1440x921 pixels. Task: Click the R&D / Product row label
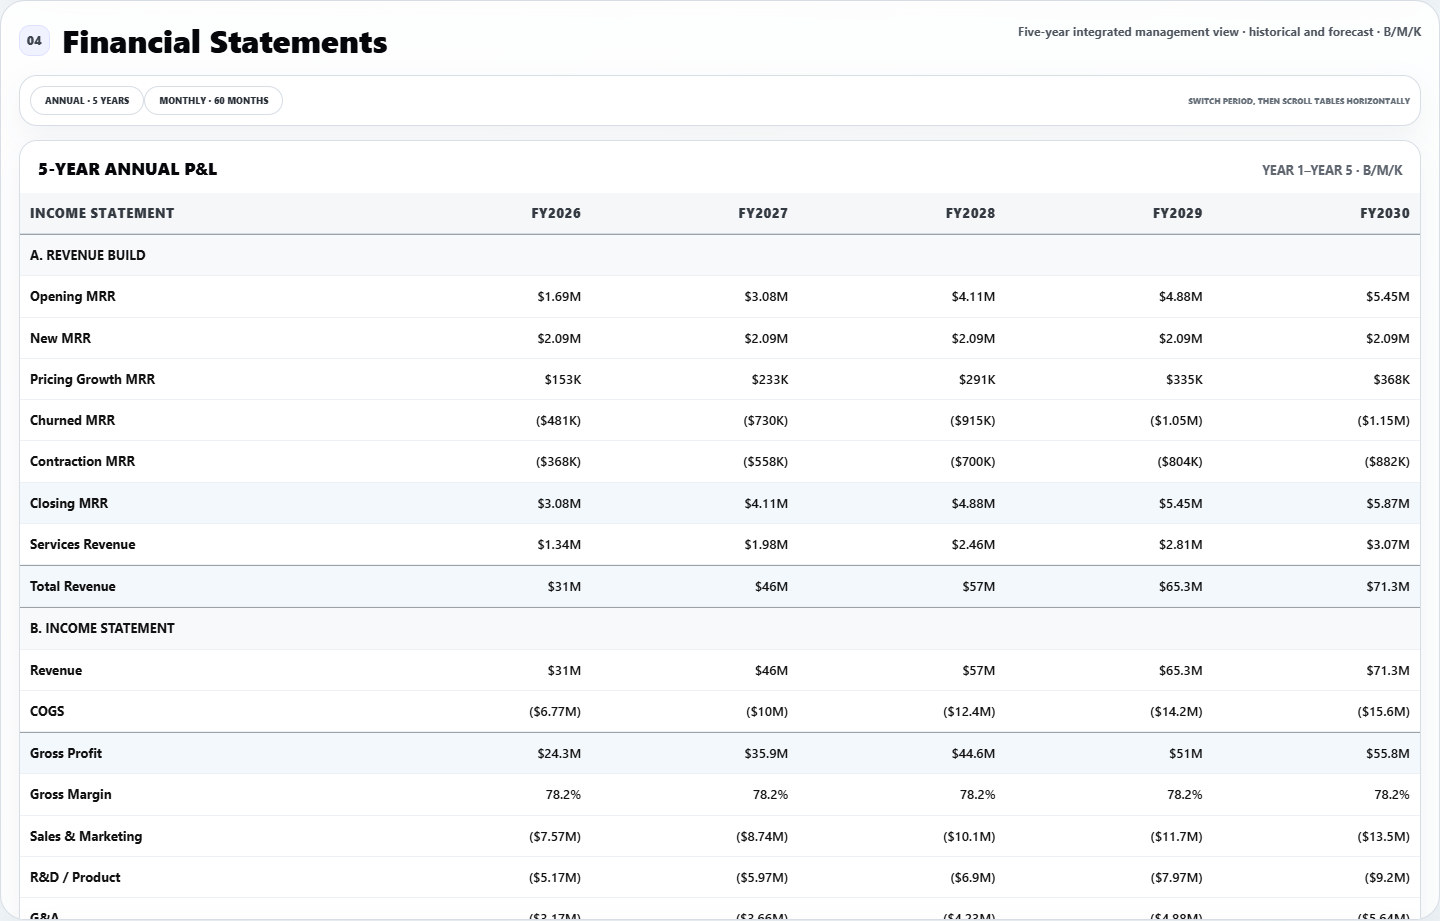pyautogui.click(x=75, y=877)
